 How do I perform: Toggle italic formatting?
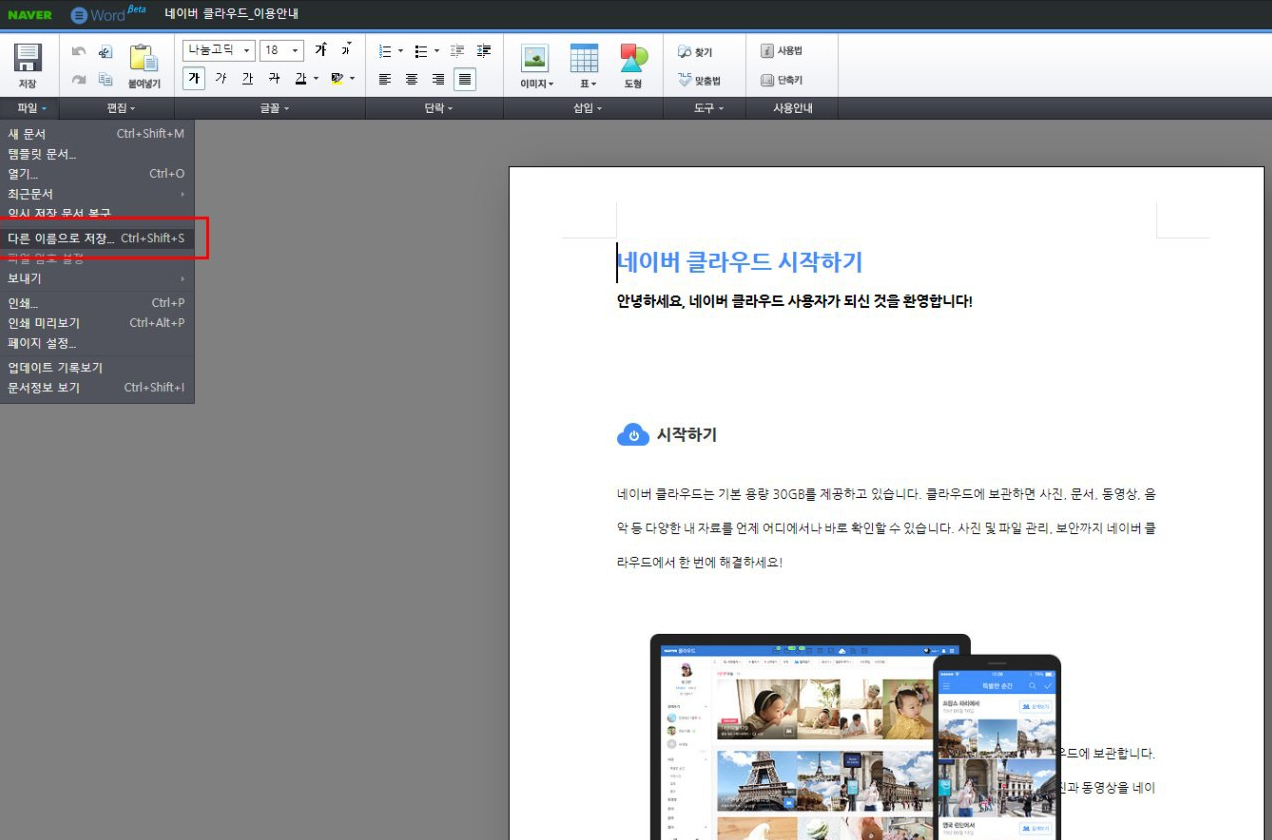pyautogui.click(x=221, y=78)
